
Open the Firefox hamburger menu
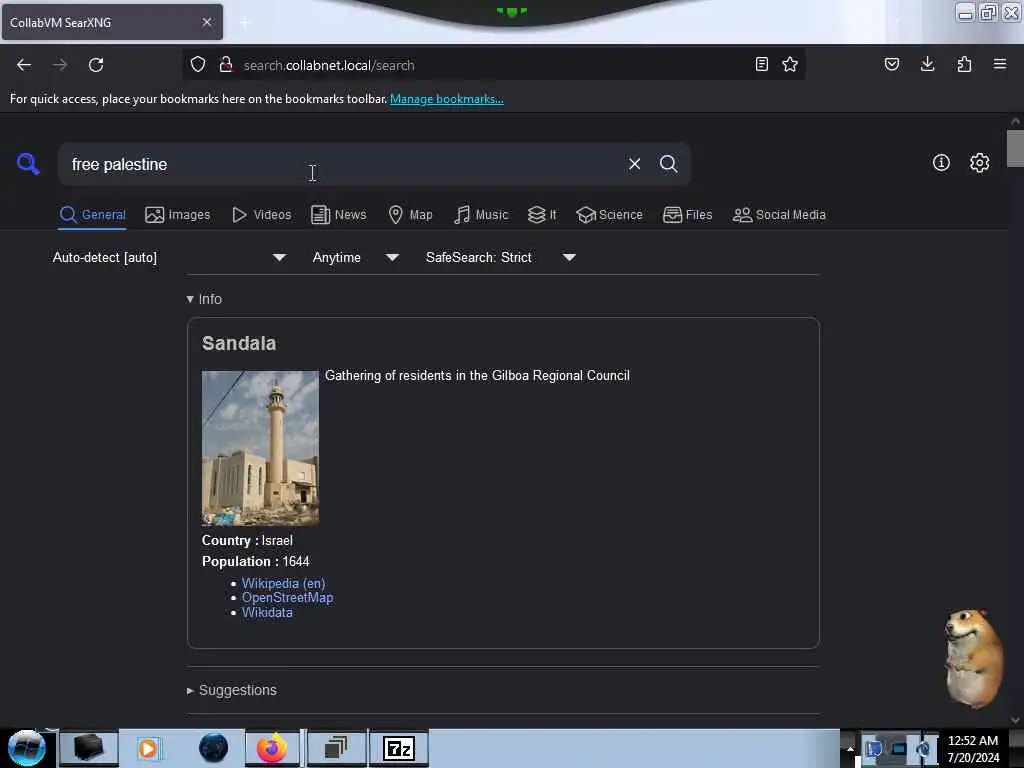[x=1000, y=64]
